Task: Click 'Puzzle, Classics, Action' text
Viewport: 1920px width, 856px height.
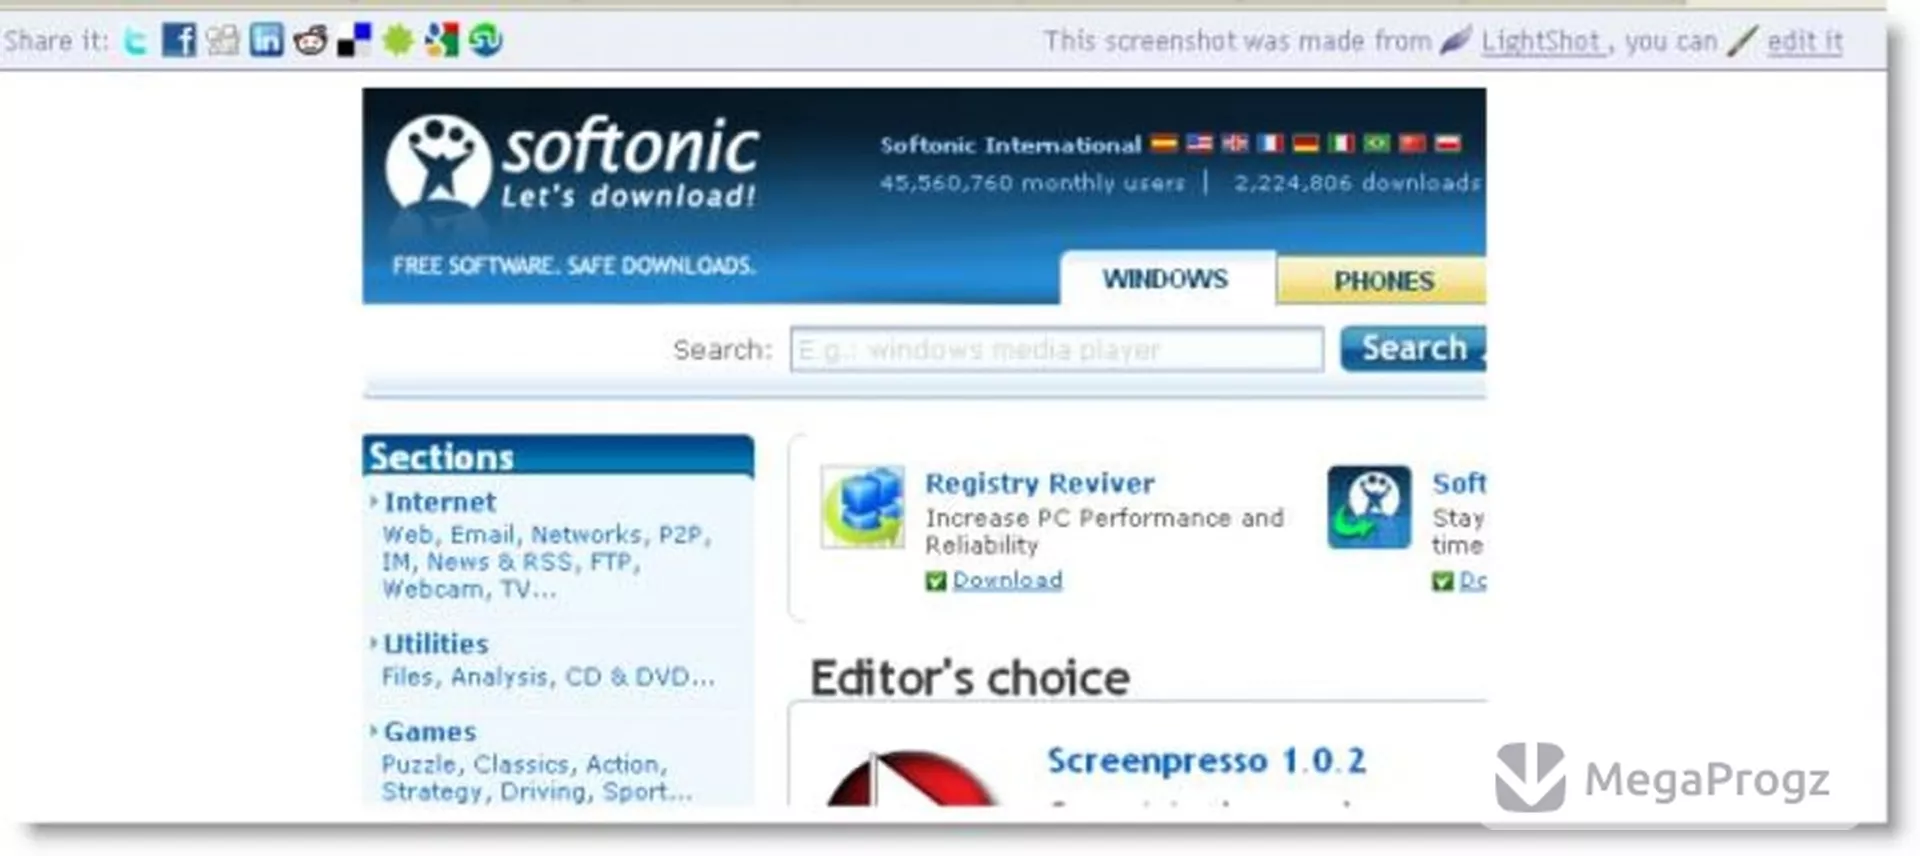Action: coord(524,765)
